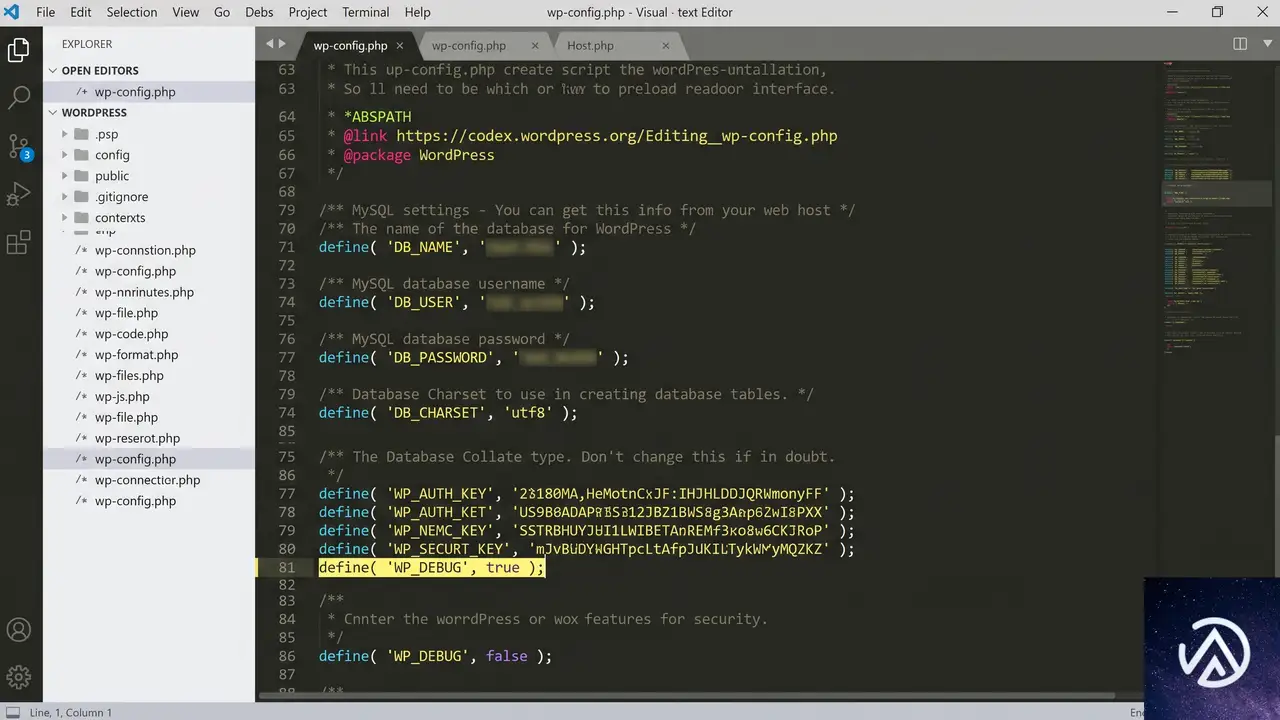Open the Accounts icon in the activity bar
Viewport: 1280px width, 720px height.
tap(18, 630)
